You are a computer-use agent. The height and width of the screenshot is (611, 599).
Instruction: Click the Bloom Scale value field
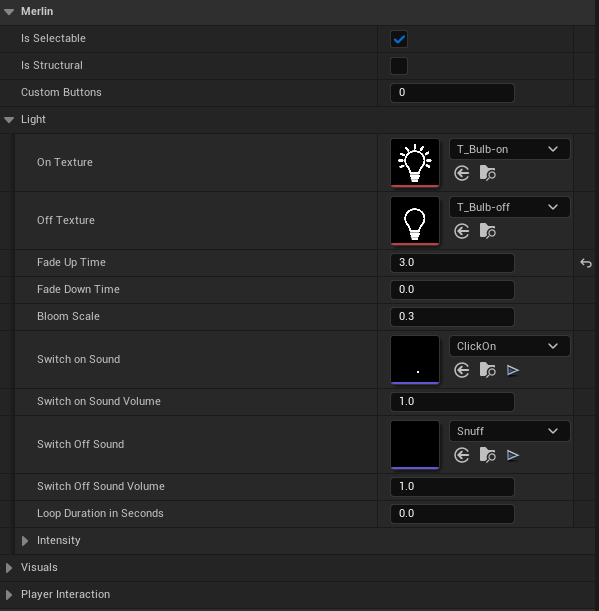[x=452, y=316]
